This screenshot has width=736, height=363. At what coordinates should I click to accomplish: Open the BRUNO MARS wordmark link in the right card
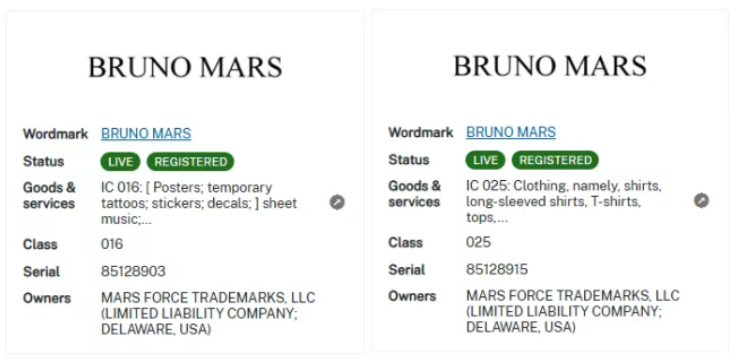[x=511, y=132]
